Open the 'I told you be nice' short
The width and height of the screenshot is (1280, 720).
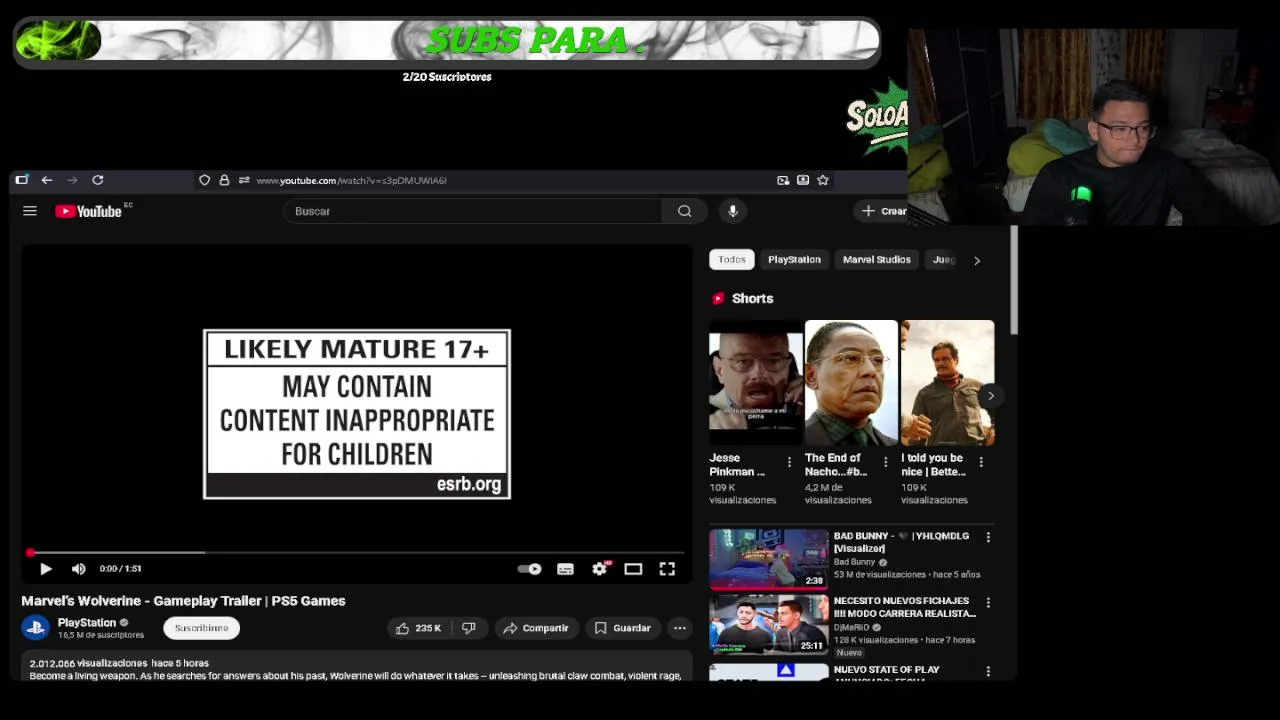pyautogui.click(x=948, y=383)
